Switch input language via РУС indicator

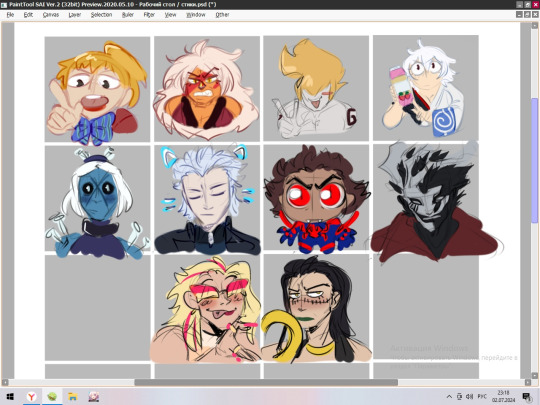(x=482, y=397)
